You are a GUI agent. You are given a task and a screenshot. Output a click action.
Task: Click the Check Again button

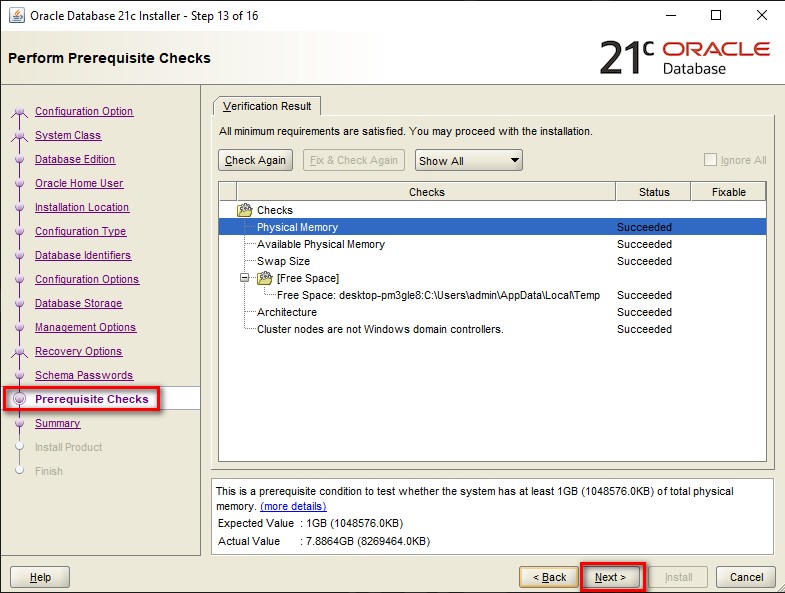[x=255, y=160]
